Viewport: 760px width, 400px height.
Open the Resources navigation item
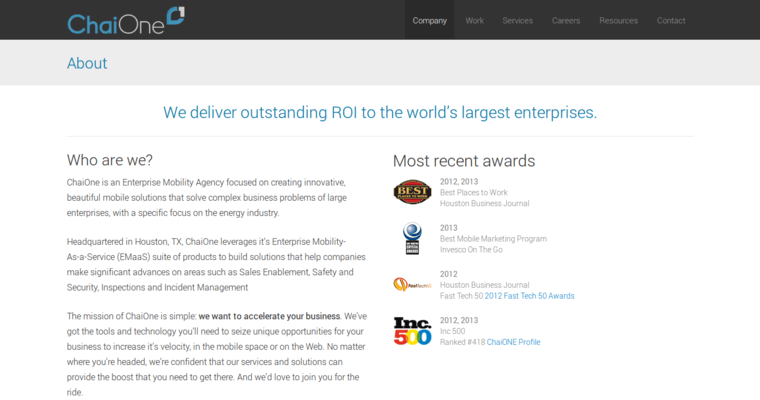[x=618, y=20]
